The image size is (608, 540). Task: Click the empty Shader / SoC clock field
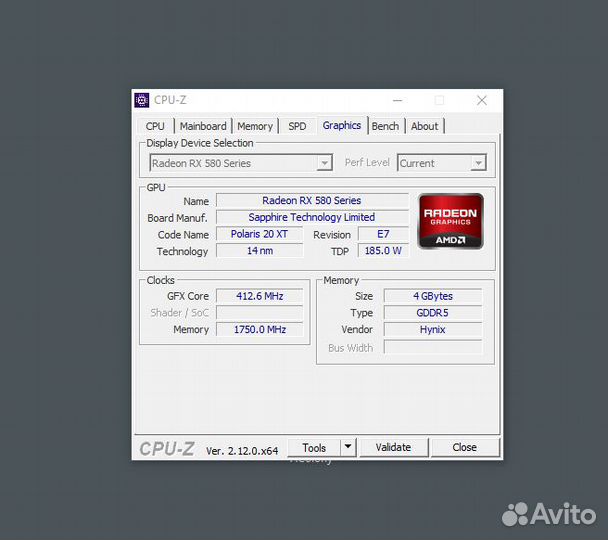point(259,313)
